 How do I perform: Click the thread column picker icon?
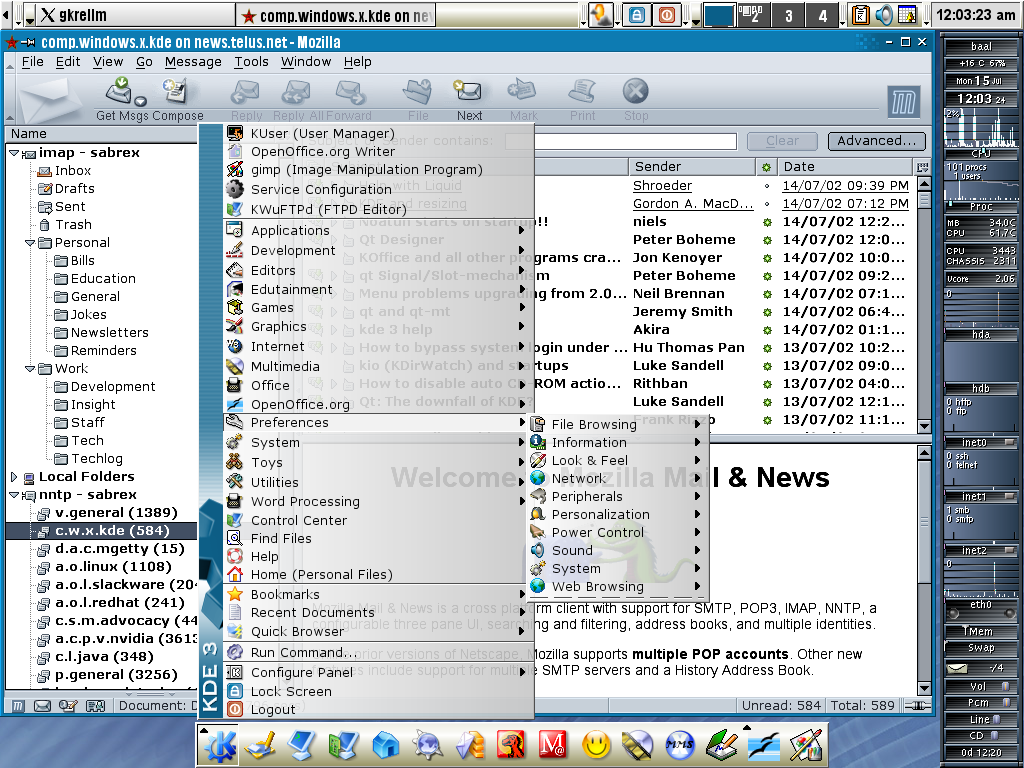point(923,167)
